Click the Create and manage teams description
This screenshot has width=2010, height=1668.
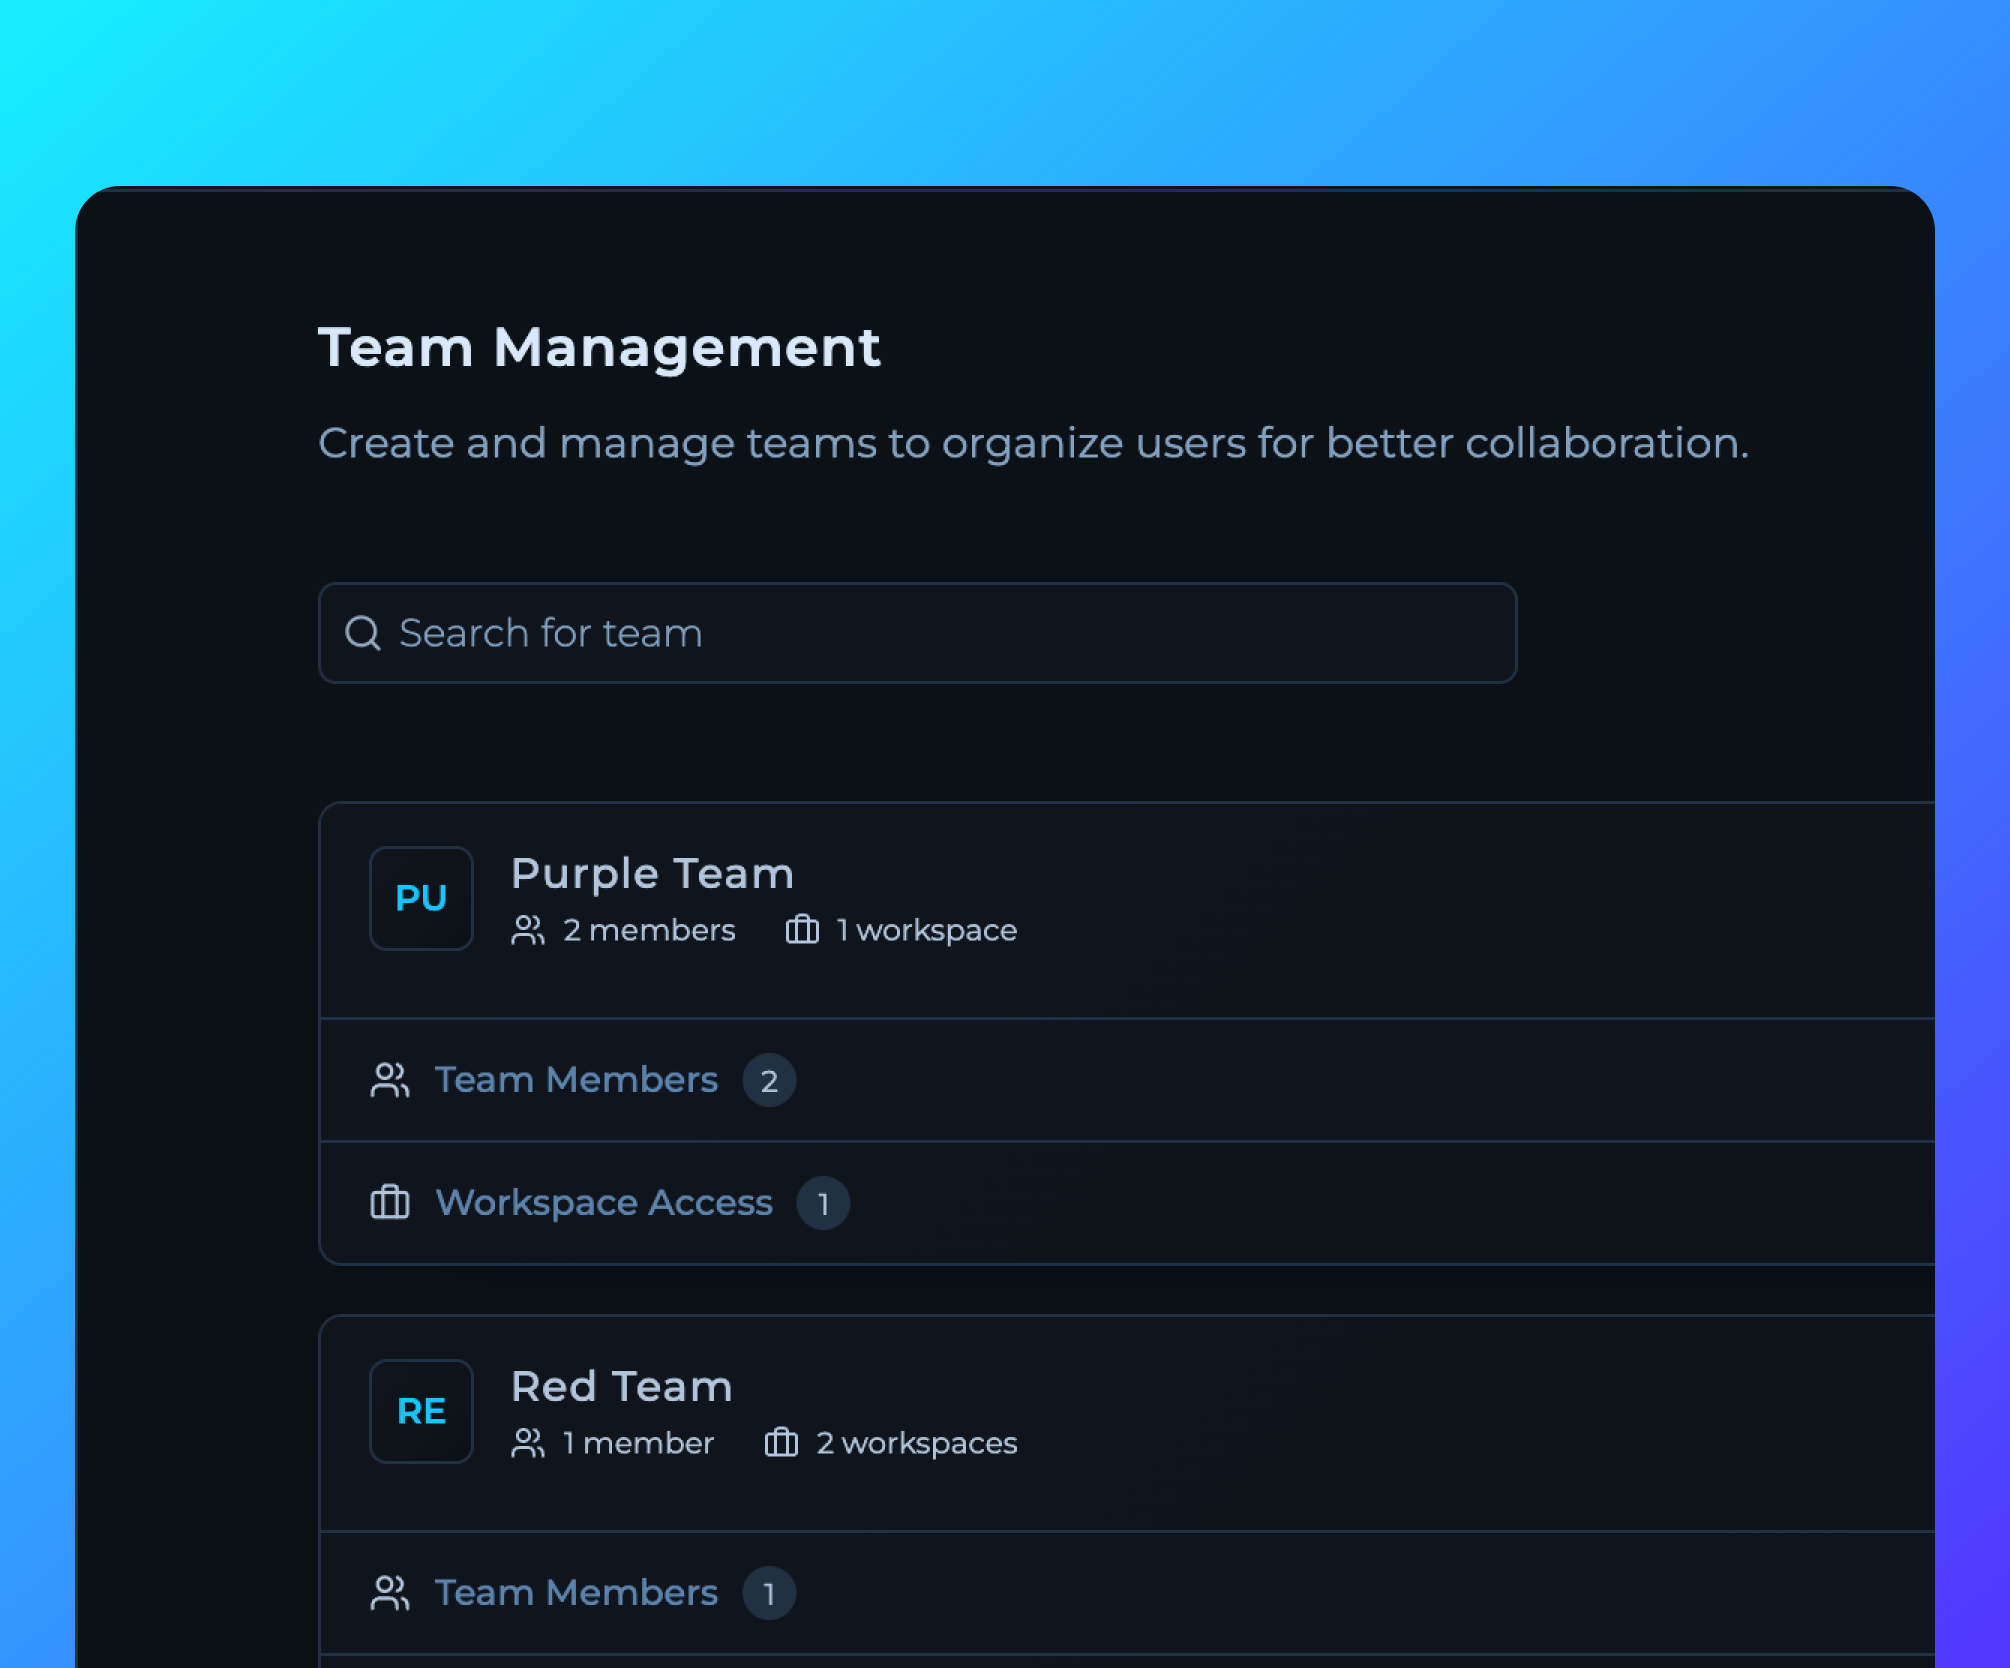click(x=1034, y=443)
